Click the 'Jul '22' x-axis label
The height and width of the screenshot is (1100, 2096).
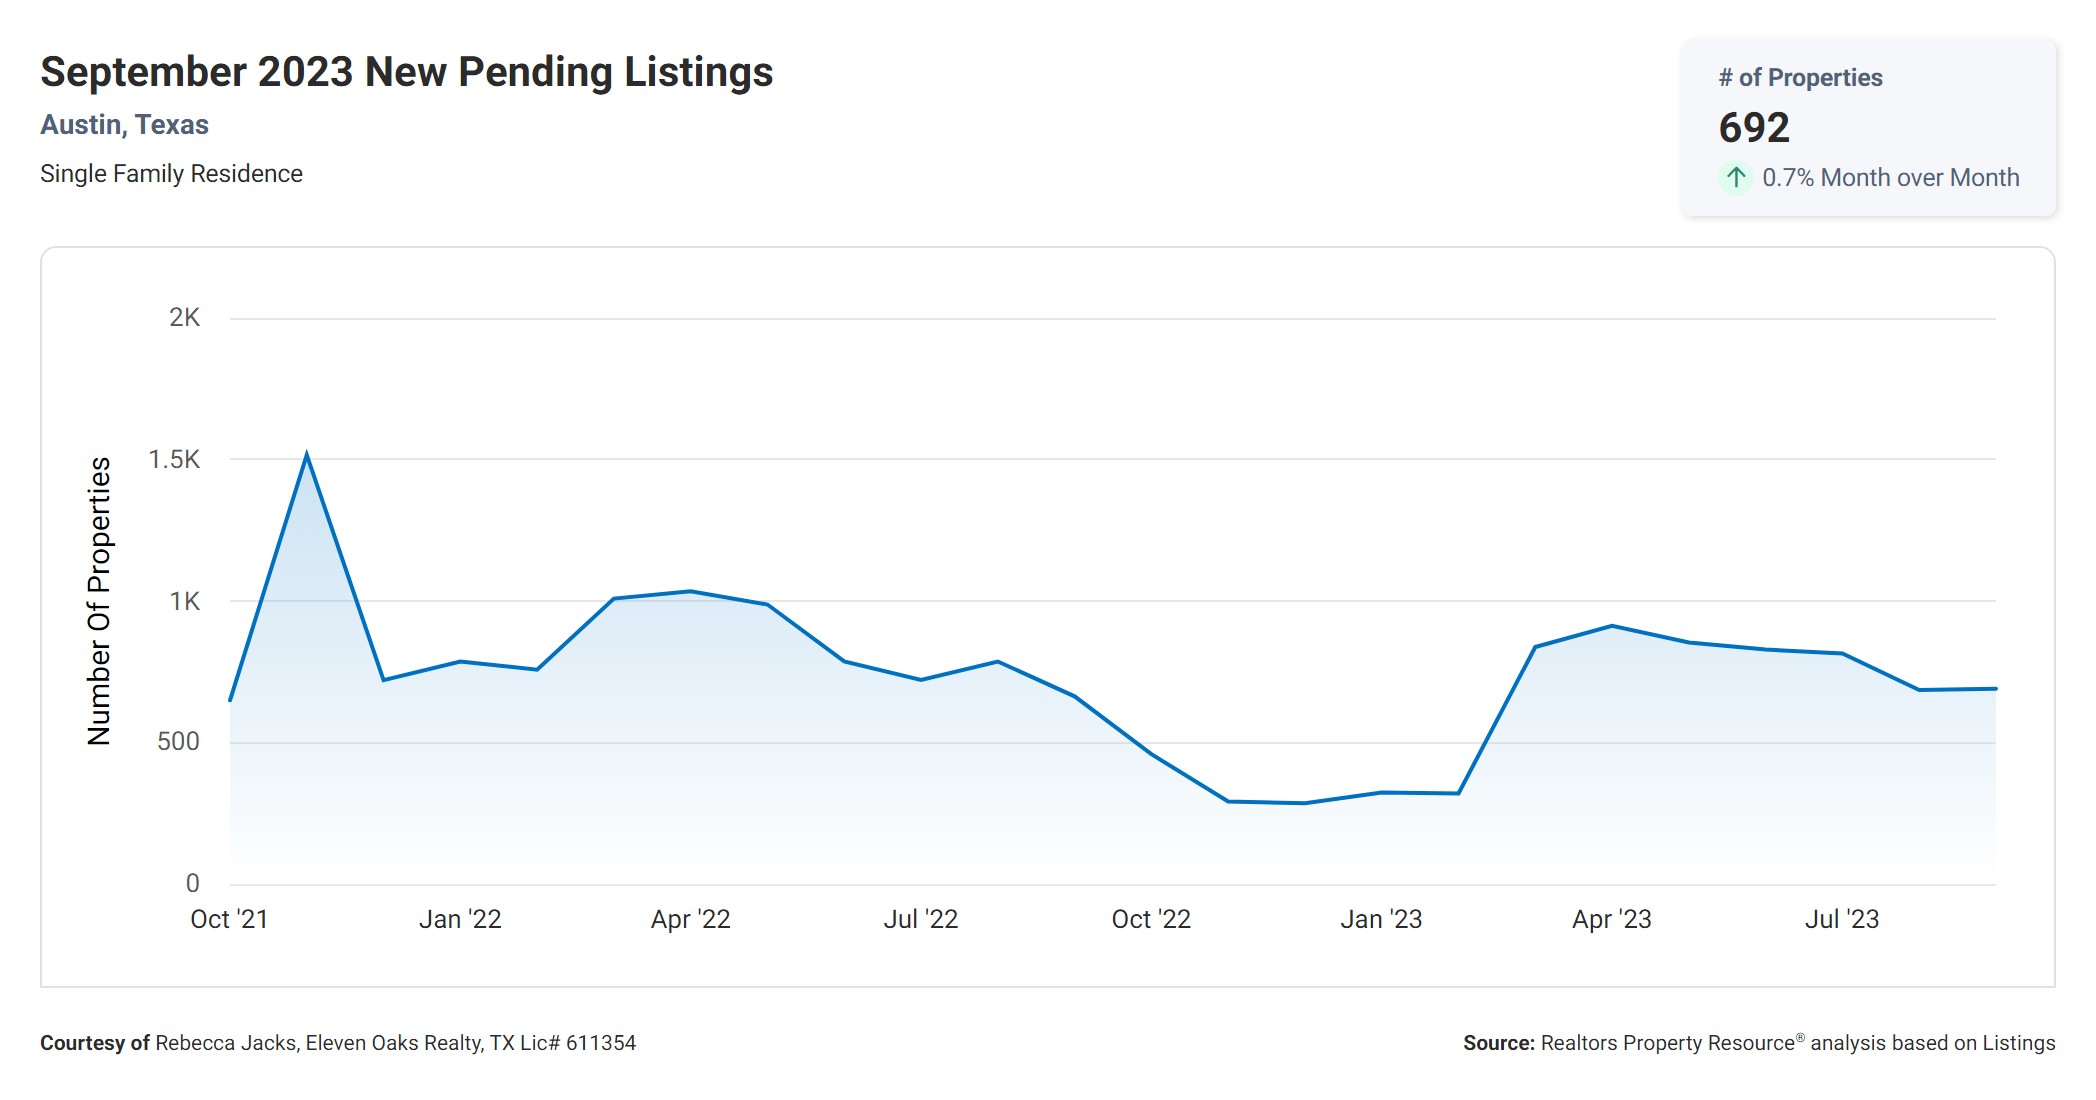pos(920,919)
